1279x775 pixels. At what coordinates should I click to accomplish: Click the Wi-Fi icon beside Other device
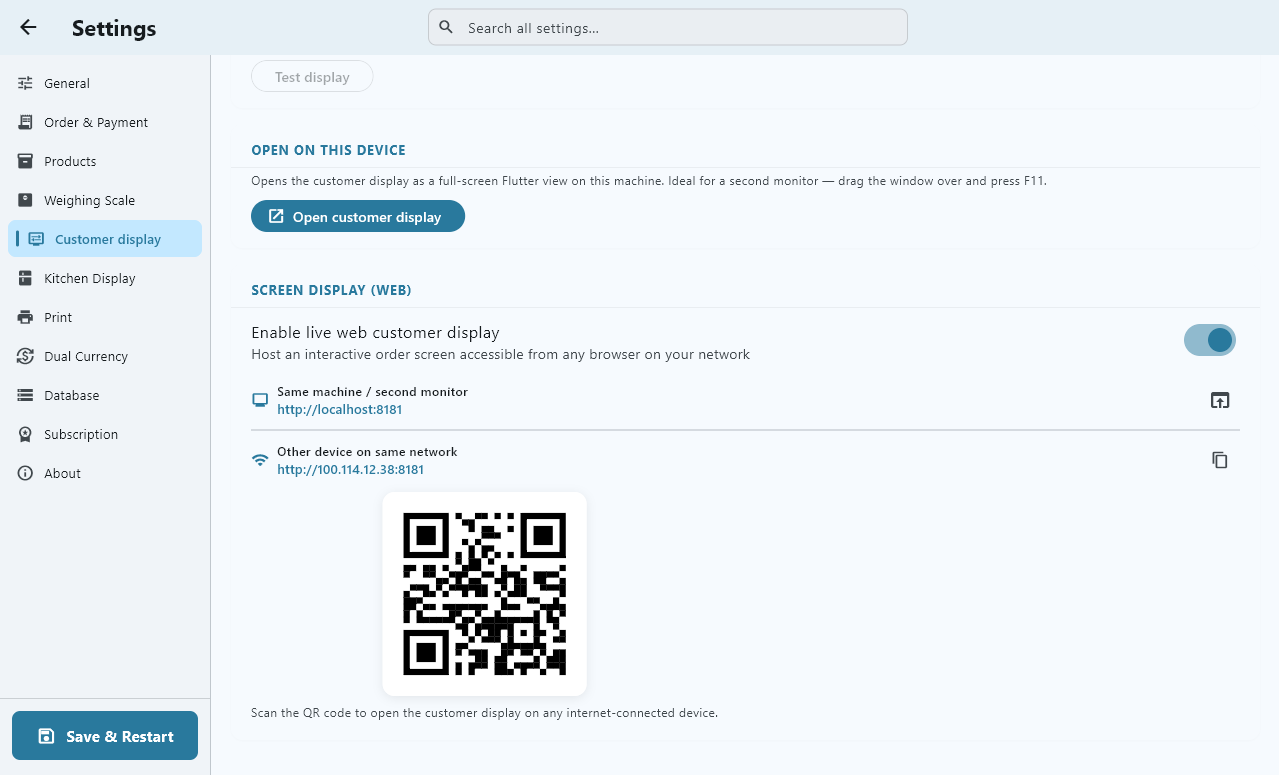point(260,460)
